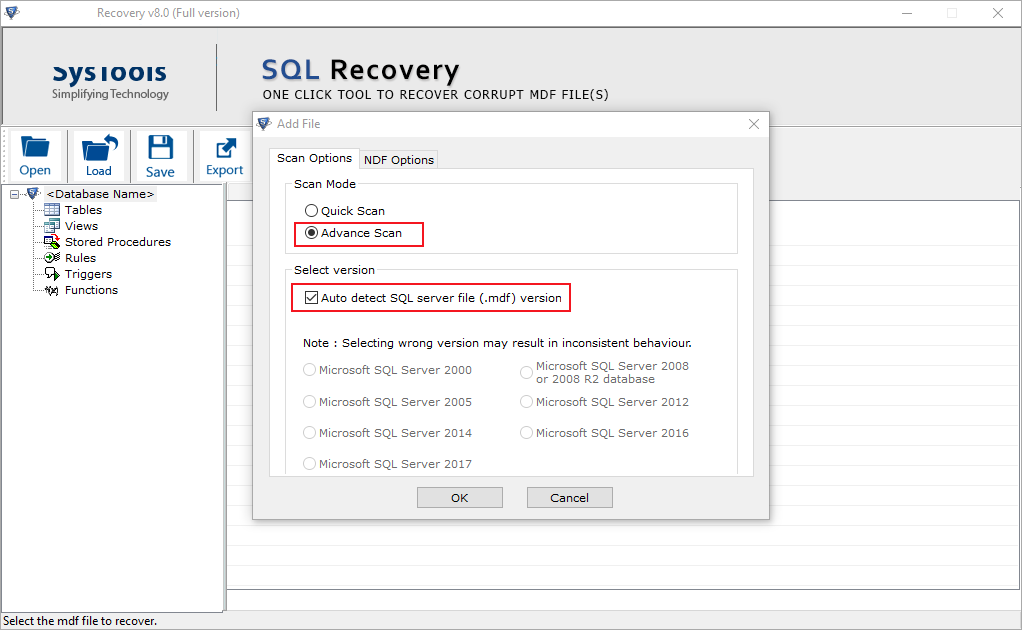Select the <Database Name> tree item
Viewport: 1022px width, 630px height.
coord(100,194)
